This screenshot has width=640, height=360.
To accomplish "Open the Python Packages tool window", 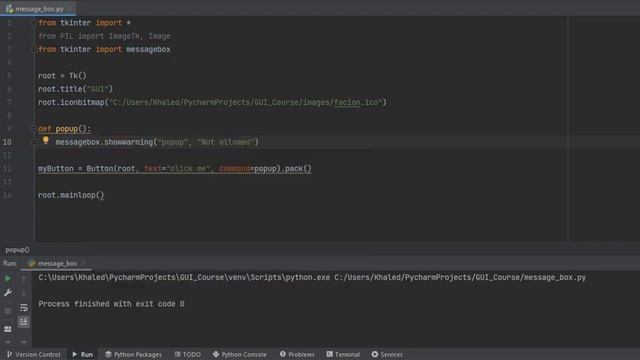I will click(x=133, y=354).
